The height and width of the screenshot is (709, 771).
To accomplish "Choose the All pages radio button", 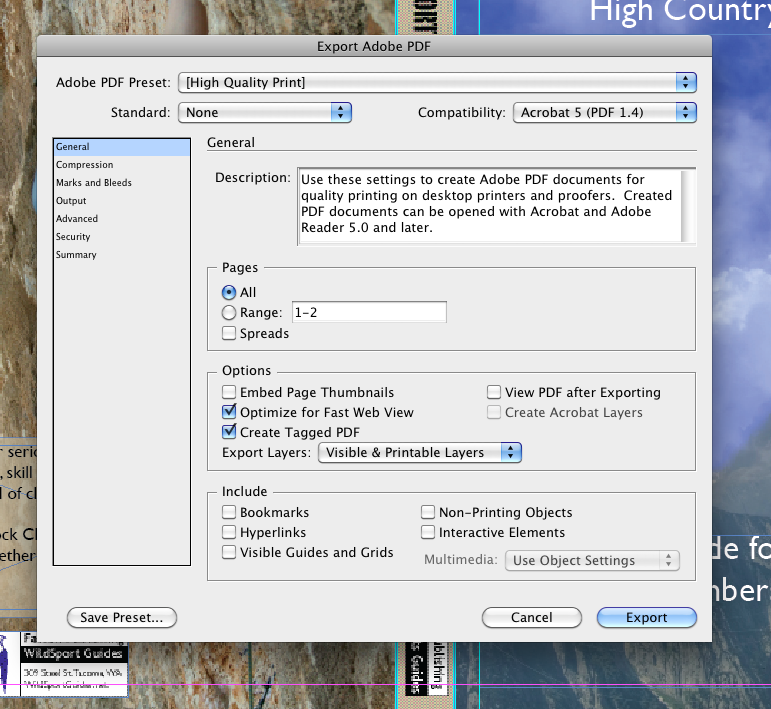I will (x=229, y=293).
